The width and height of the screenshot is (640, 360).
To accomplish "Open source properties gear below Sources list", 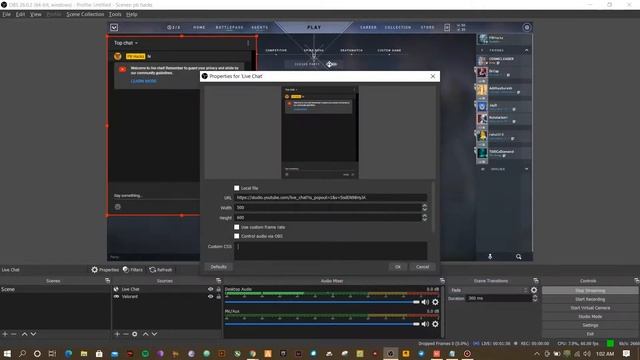I will 135,334.
